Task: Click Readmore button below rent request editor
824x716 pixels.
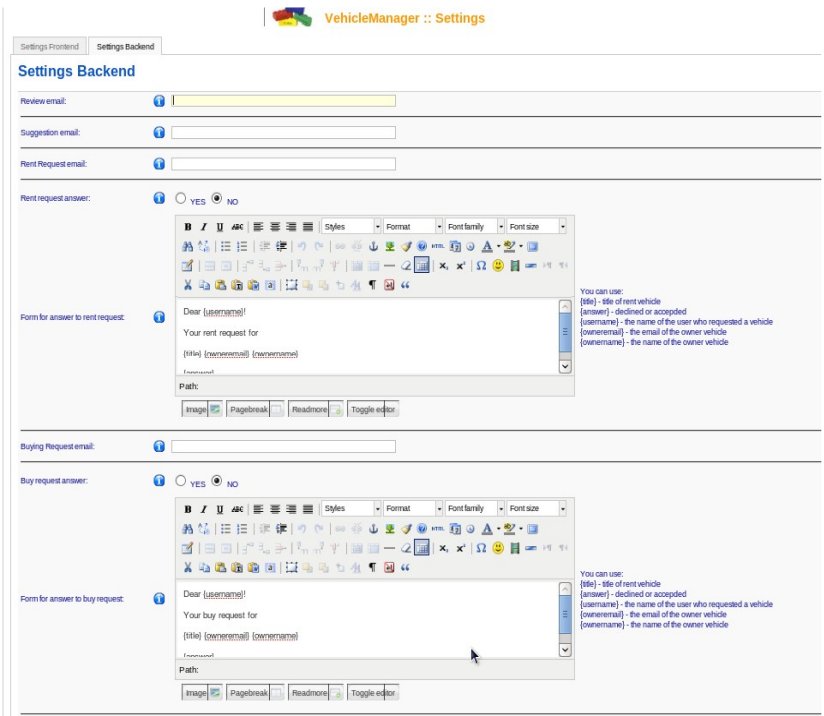Action: pos(316,409)
